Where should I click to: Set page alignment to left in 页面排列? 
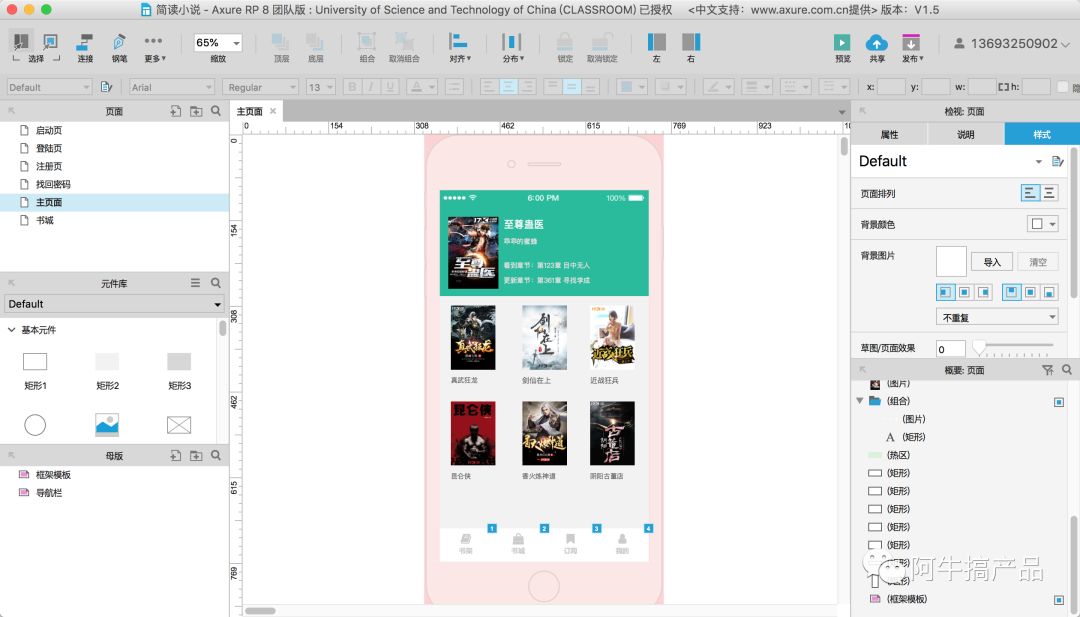tap(1030, 193)
